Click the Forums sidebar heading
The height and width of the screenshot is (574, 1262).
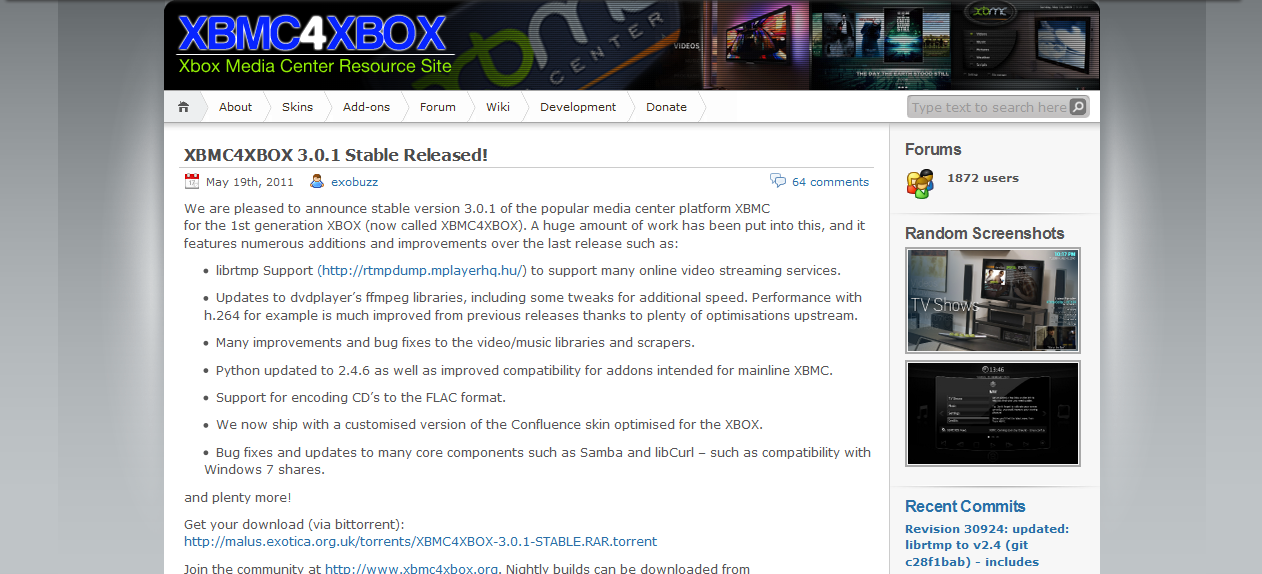933,149
